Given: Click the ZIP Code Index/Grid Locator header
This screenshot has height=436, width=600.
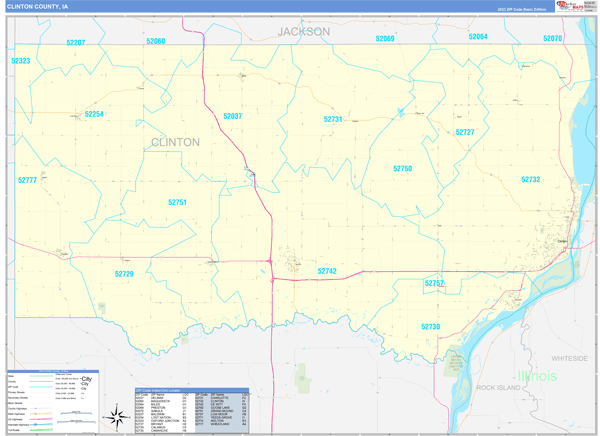Looking at the screenshot, I should (x=192, y=390).
